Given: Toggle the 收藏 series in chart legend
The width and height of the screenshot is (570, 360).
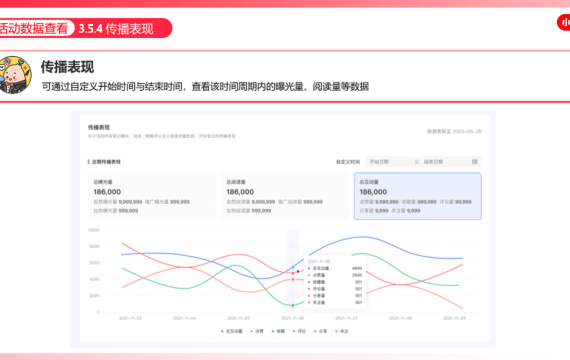Looking at the screenshot, I should pos(278,331).
